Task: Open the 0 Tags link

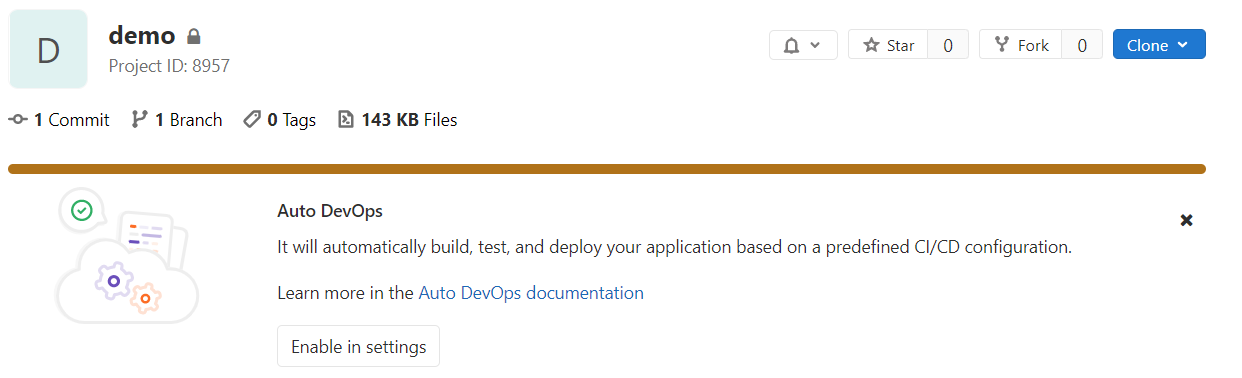Action: coord(280,120)
